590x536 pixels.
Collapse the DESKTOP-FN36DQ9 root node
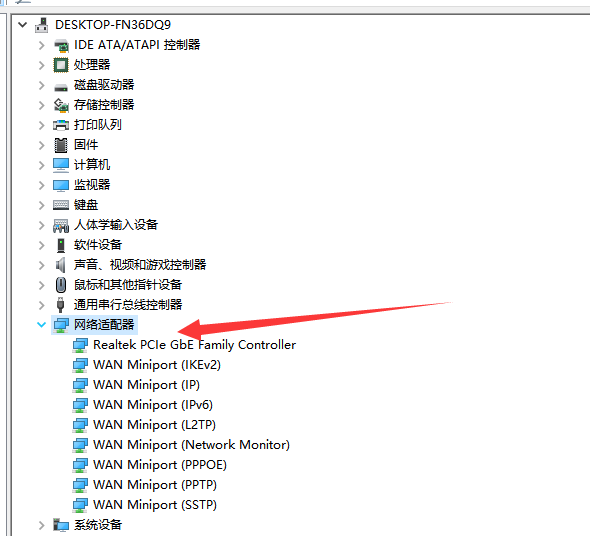click(x=23, y=25)
